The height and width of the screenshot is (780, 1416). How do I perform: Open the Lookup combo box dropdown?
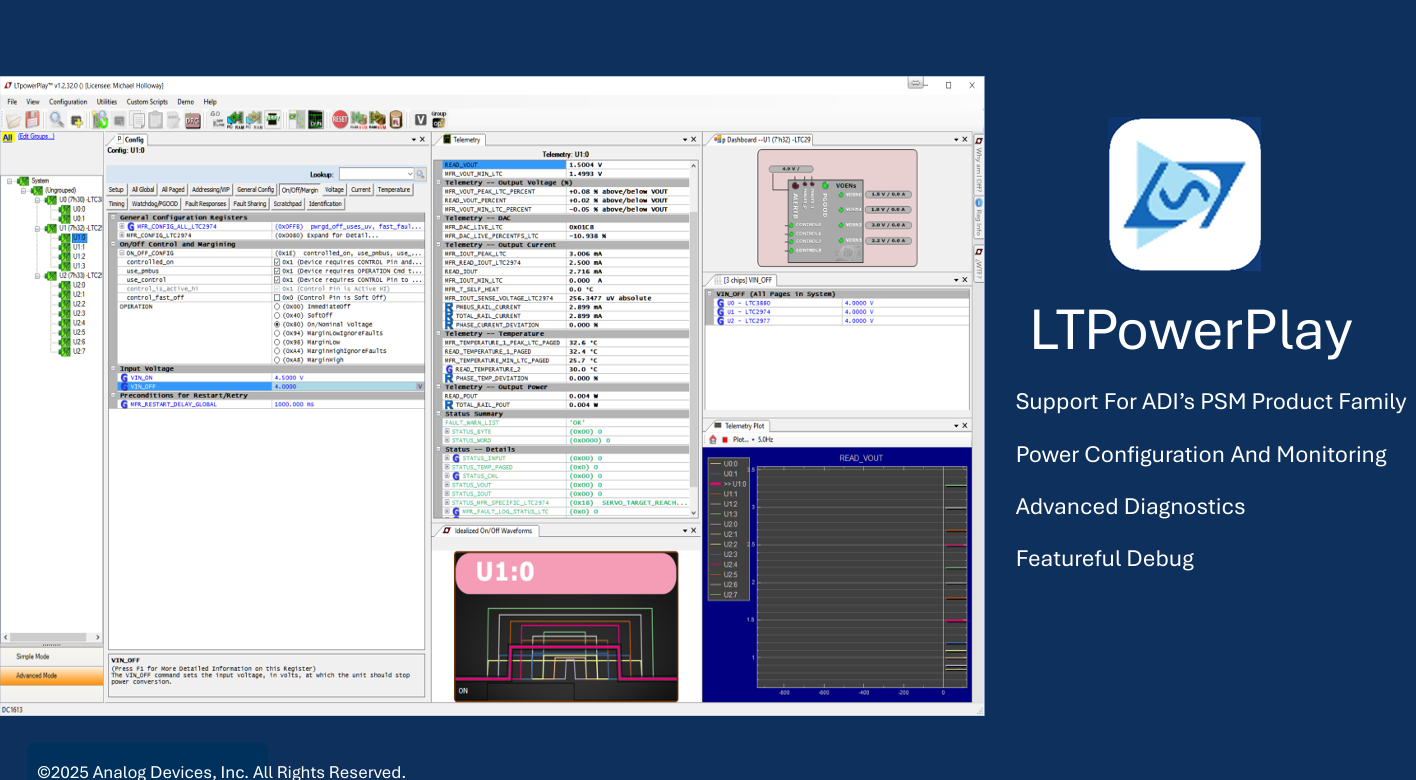pyautogui.click(x=409, y=174)
